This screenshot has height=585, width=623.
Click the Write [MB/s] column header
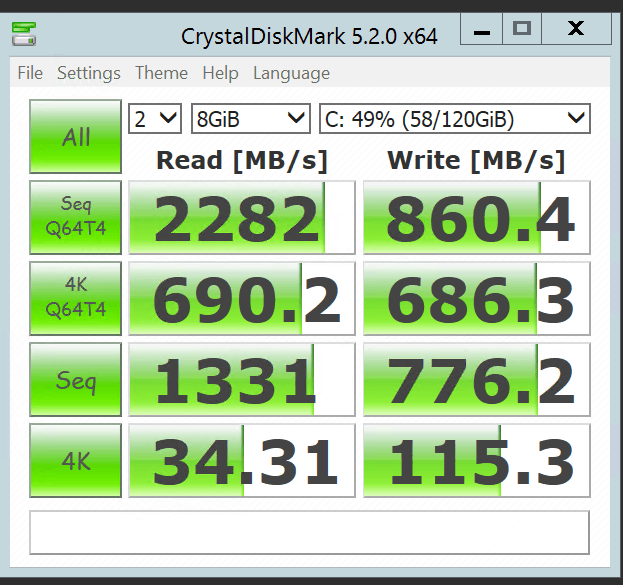[x=476, y=161]
